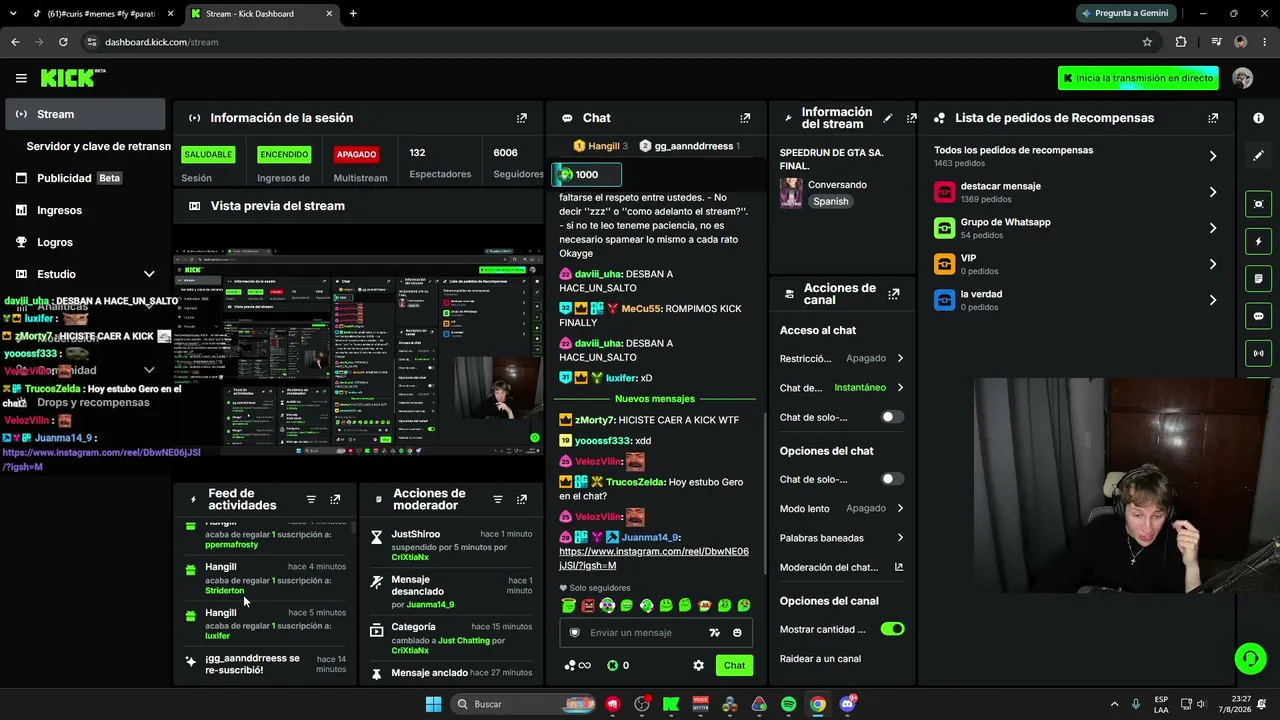Click Nuevos mensajes divider to jump down

point(654,399)
